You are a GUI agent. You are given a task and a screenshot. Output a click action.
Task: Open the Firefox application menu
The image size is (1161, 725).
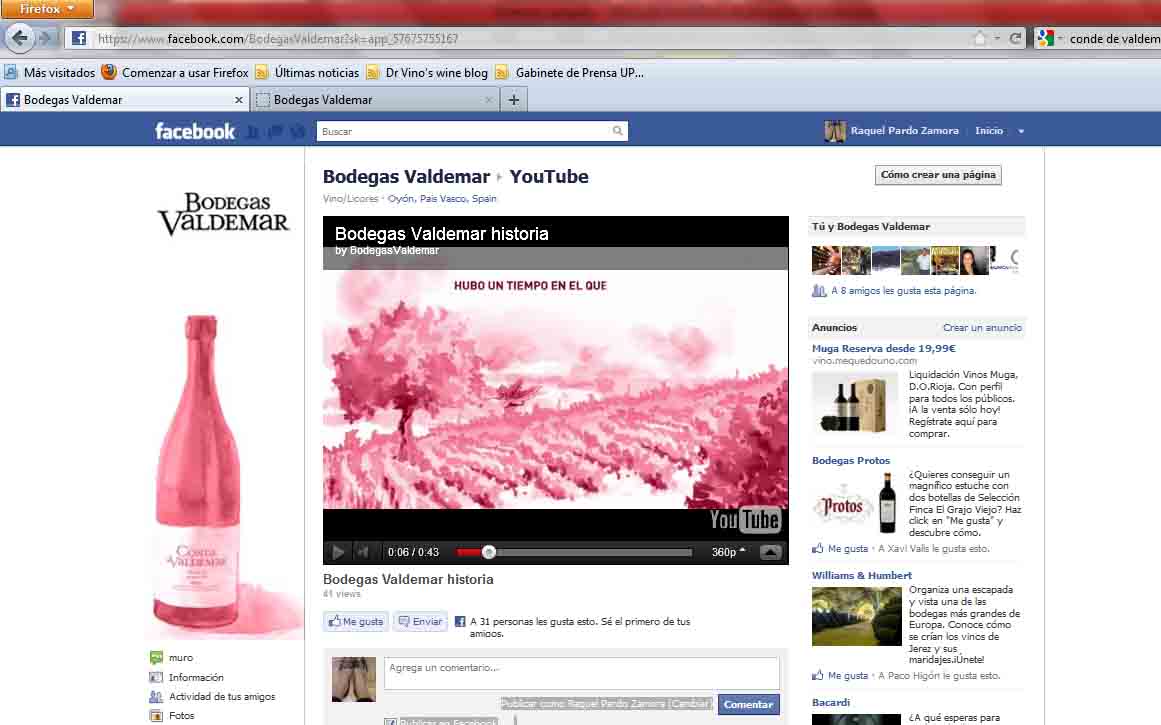(47, 8)
